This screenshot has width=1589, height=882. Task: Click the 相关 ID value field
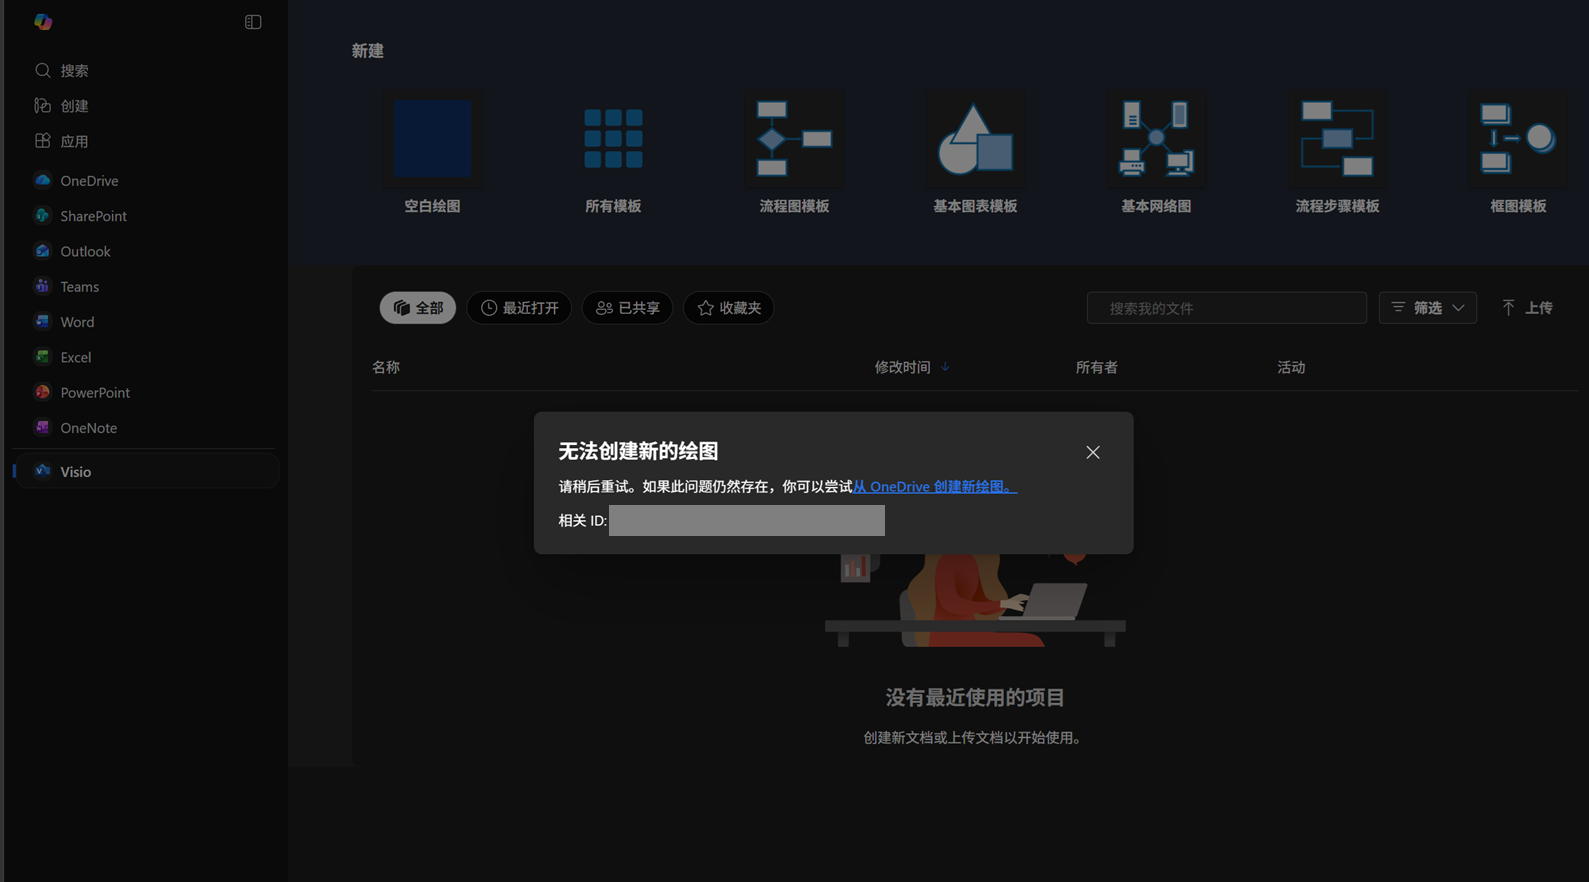(x=747, y=520)
